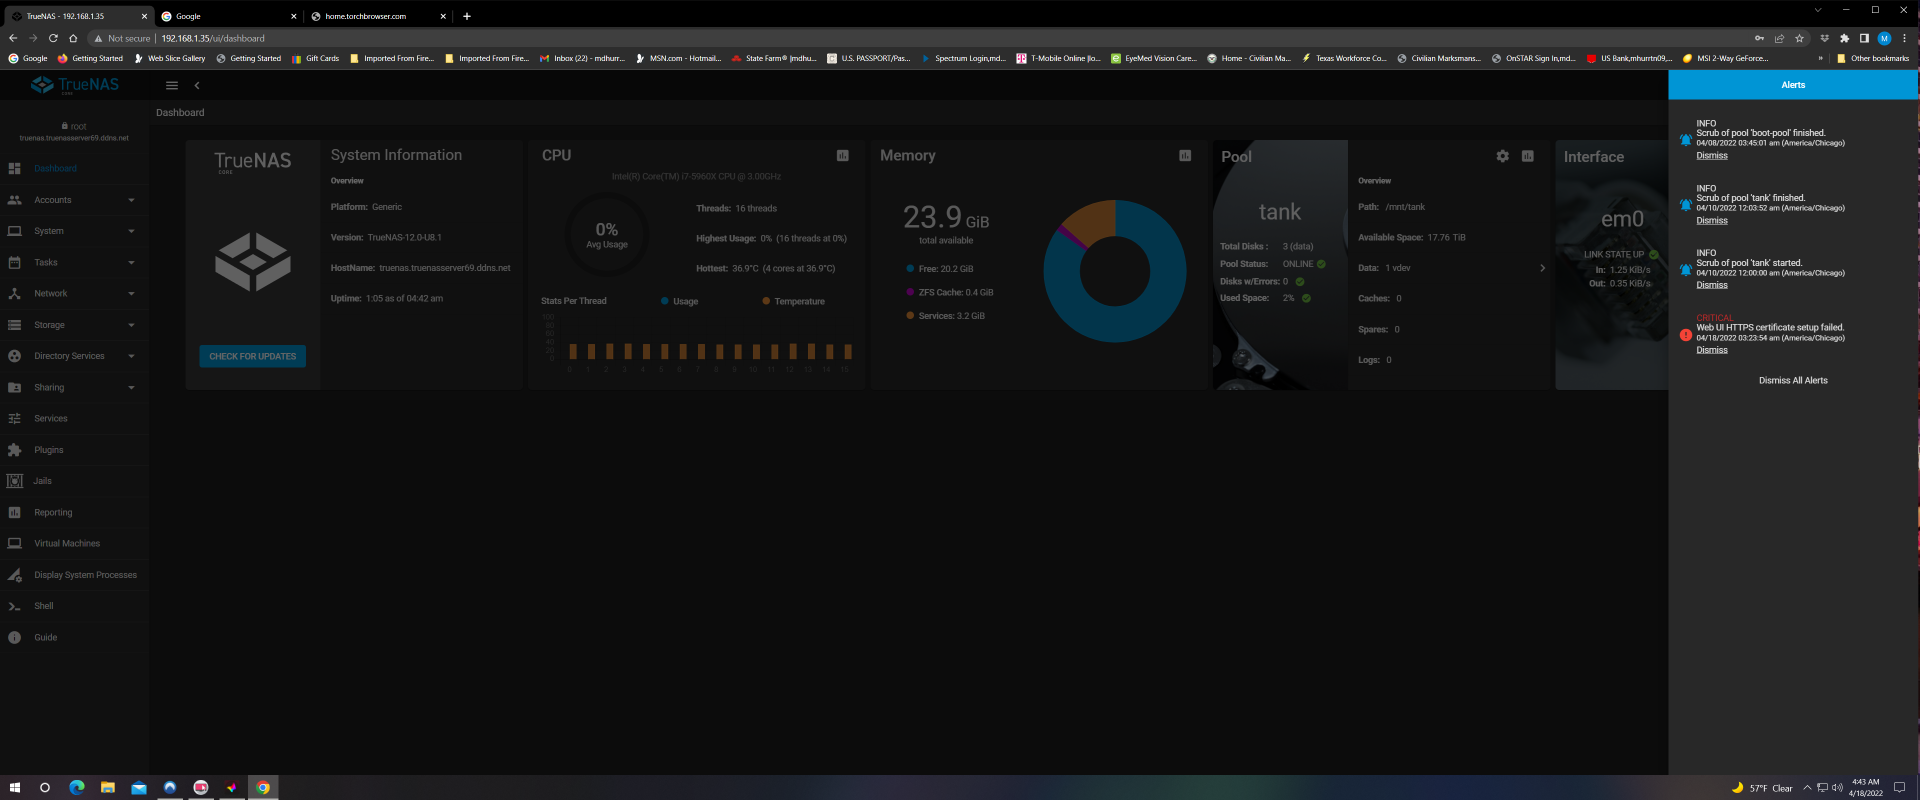
Task: Open Shell from the sidebar
Action: pyautogui.click(x=44, y=606)
